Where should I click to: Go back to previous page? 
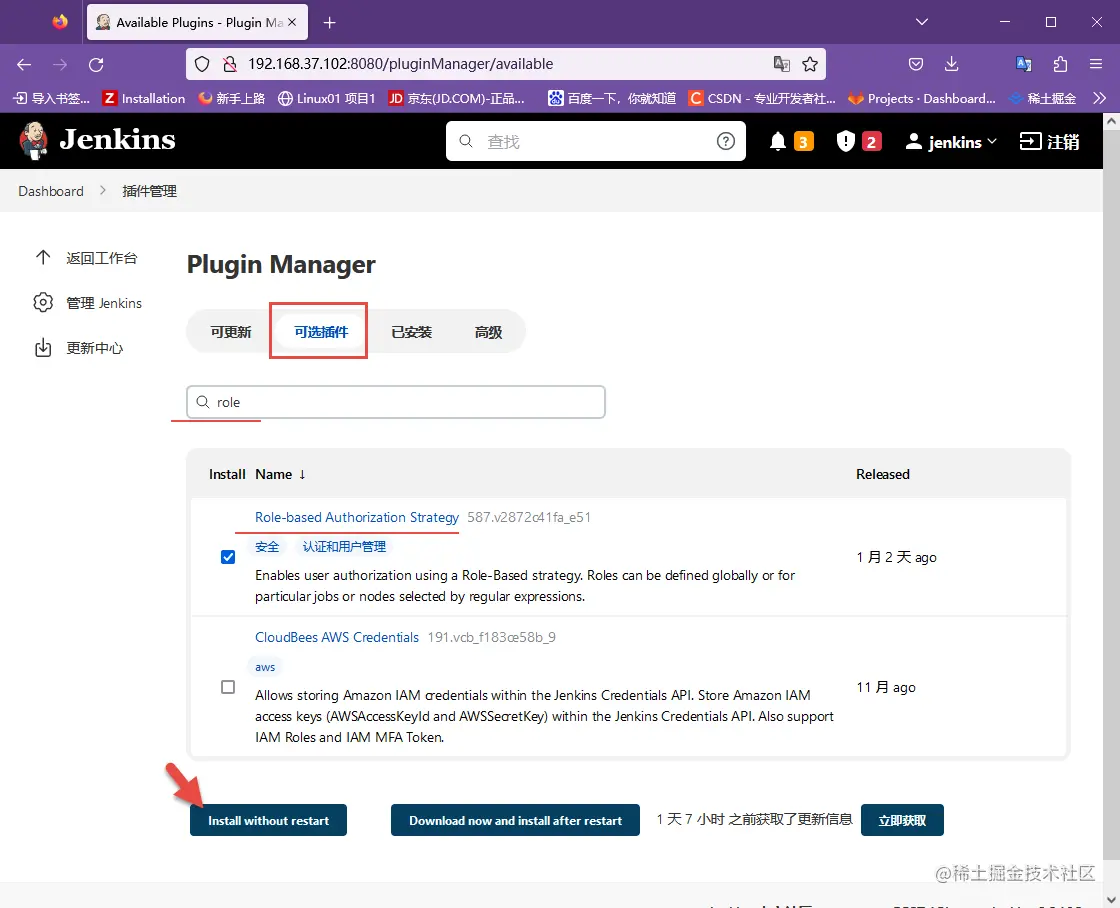pyautogui.click(x=24, y=64)
